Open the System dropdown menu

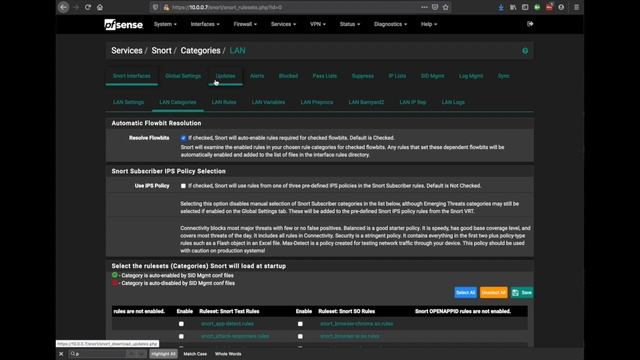coord(165,24)
